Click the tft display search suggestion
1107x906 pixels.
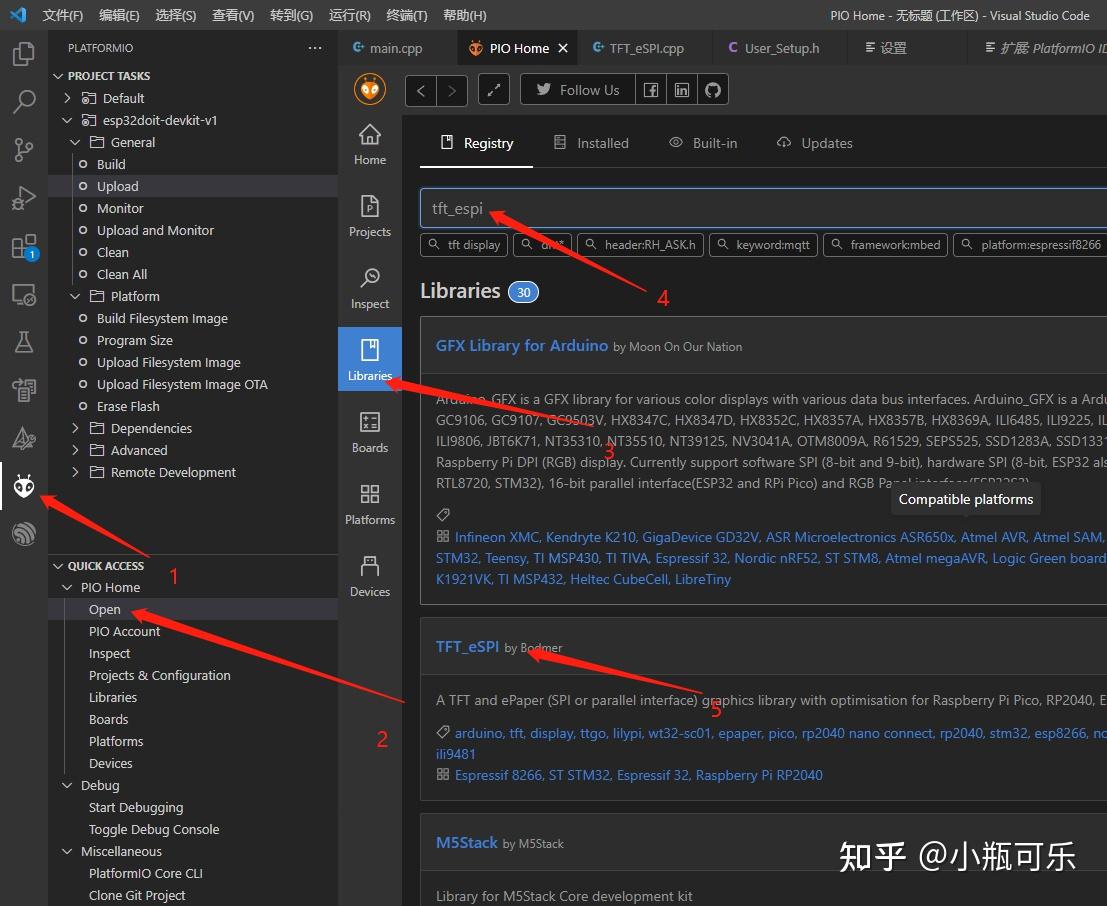click(464, 244)
